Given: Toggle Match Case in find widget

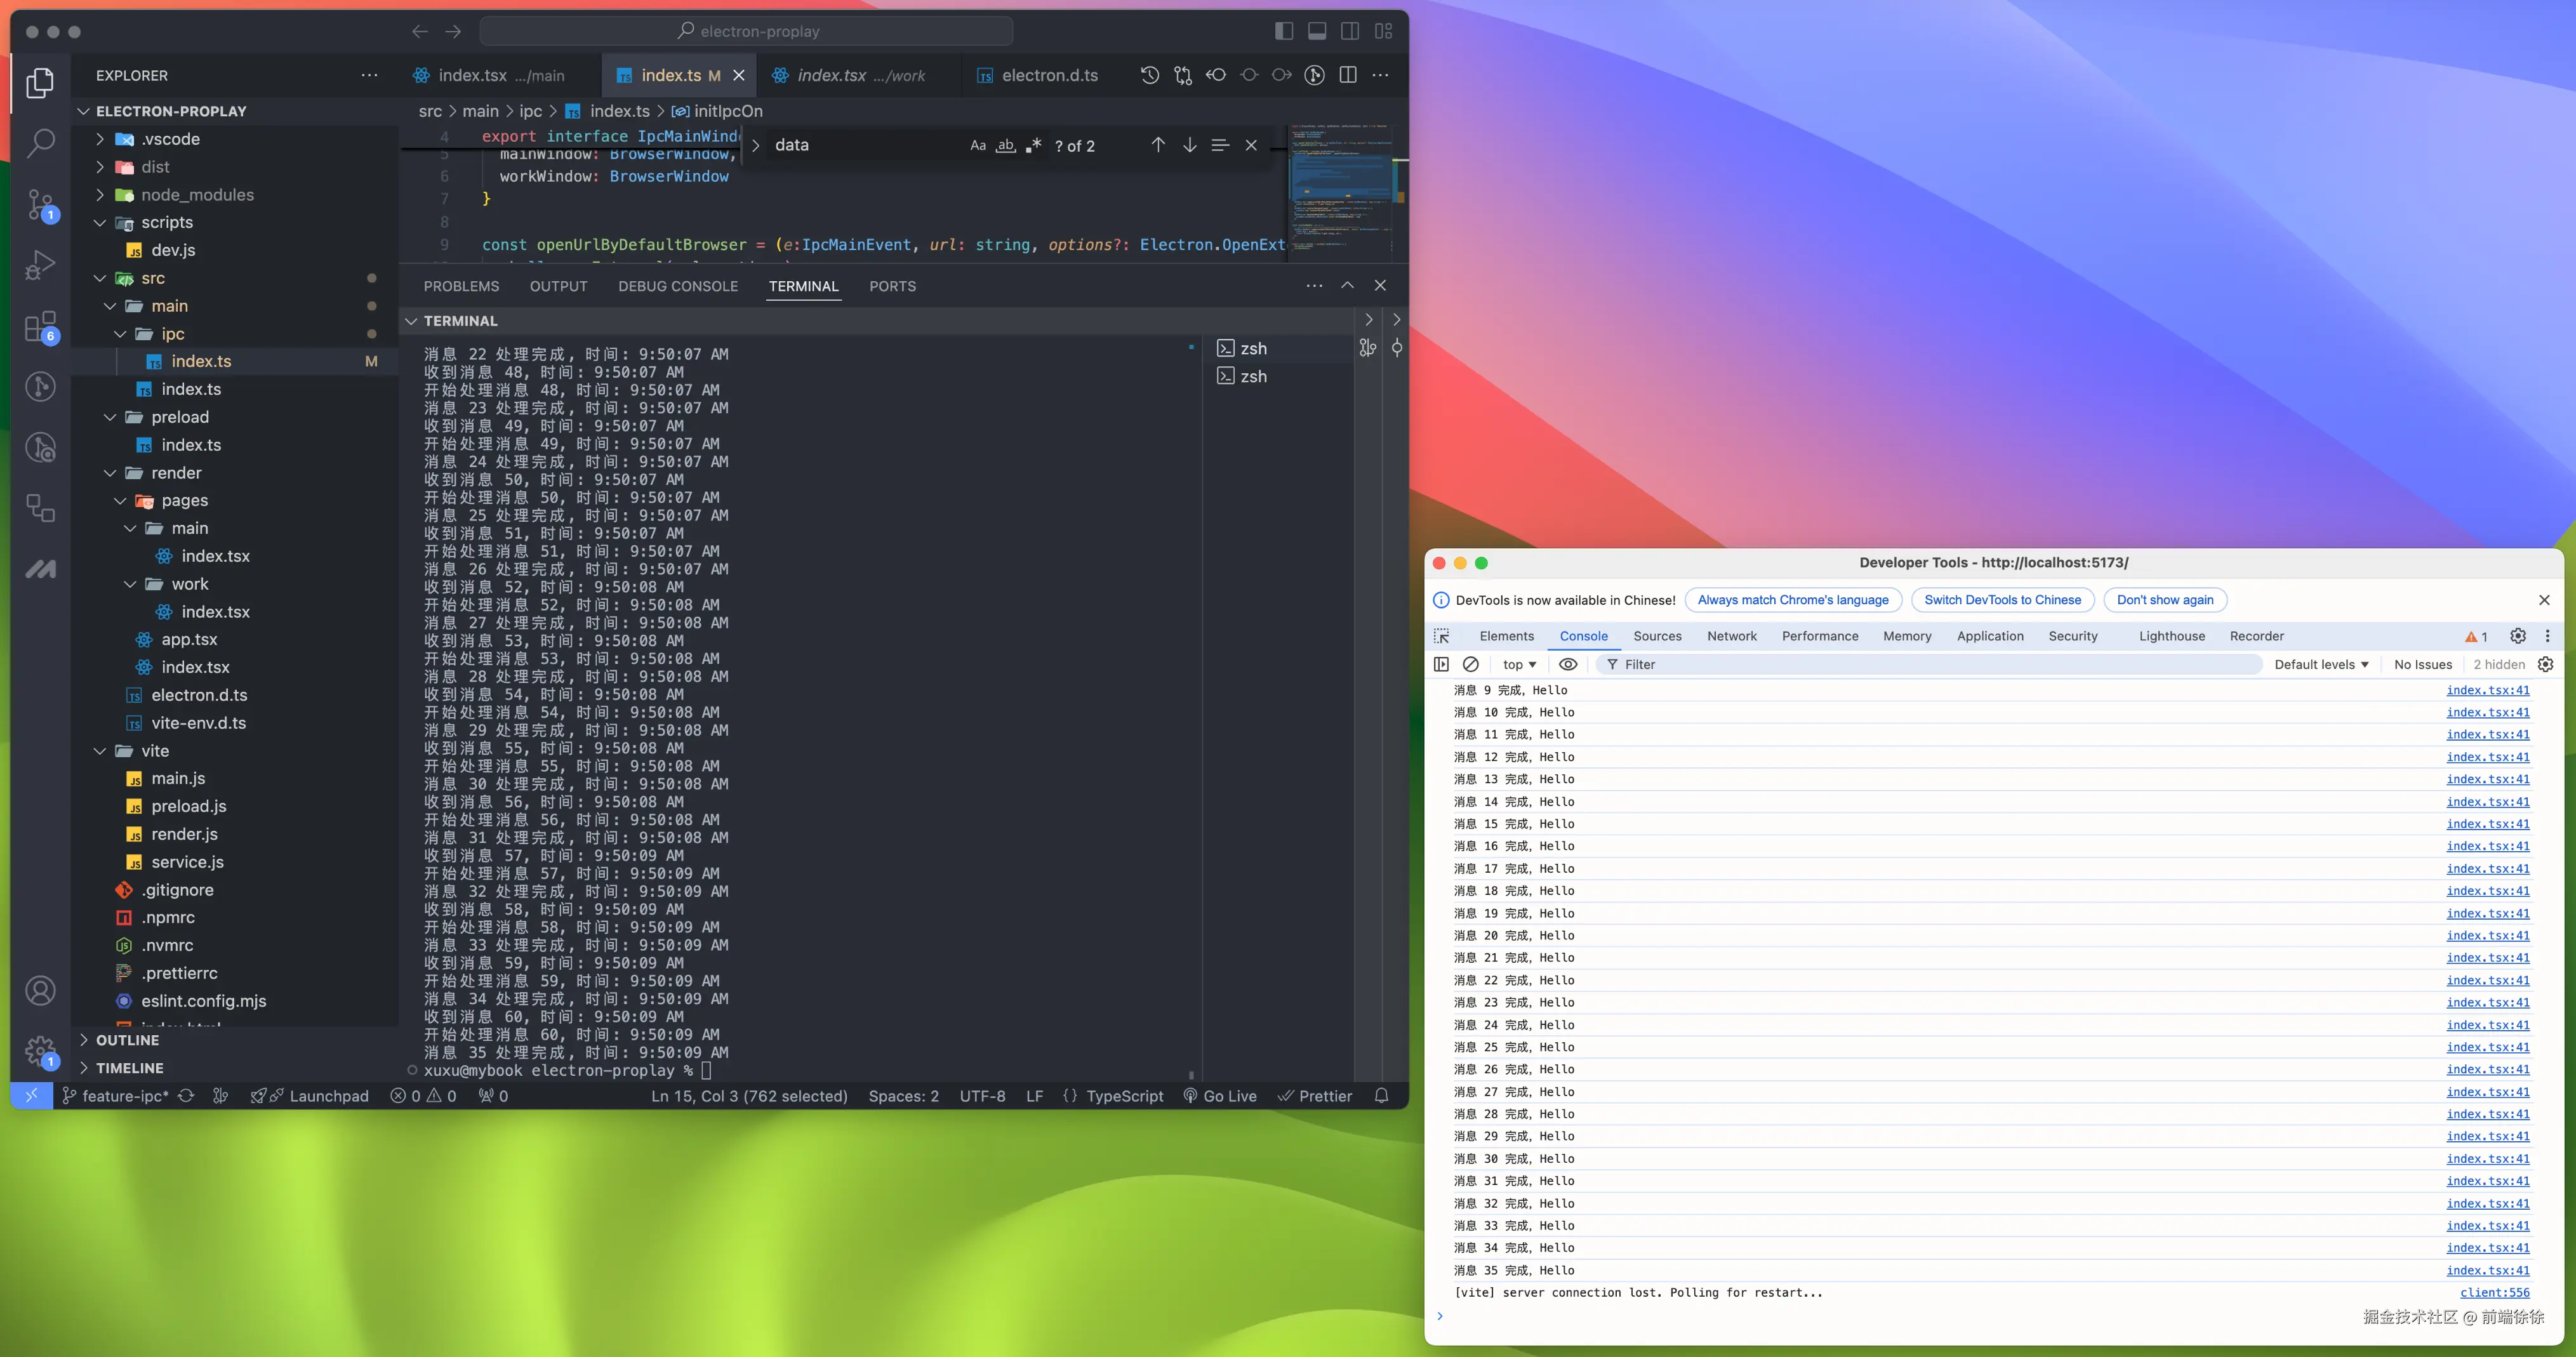Looking at the screenshot, I should click(977, 145).
